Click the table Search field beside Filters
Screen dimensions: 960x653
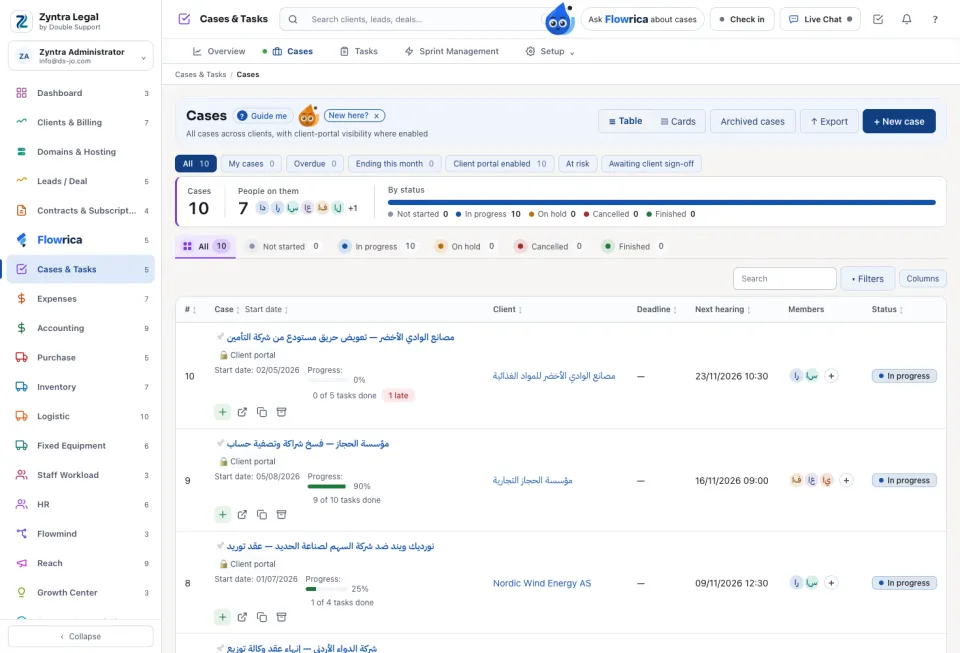(x=784, y=278)
